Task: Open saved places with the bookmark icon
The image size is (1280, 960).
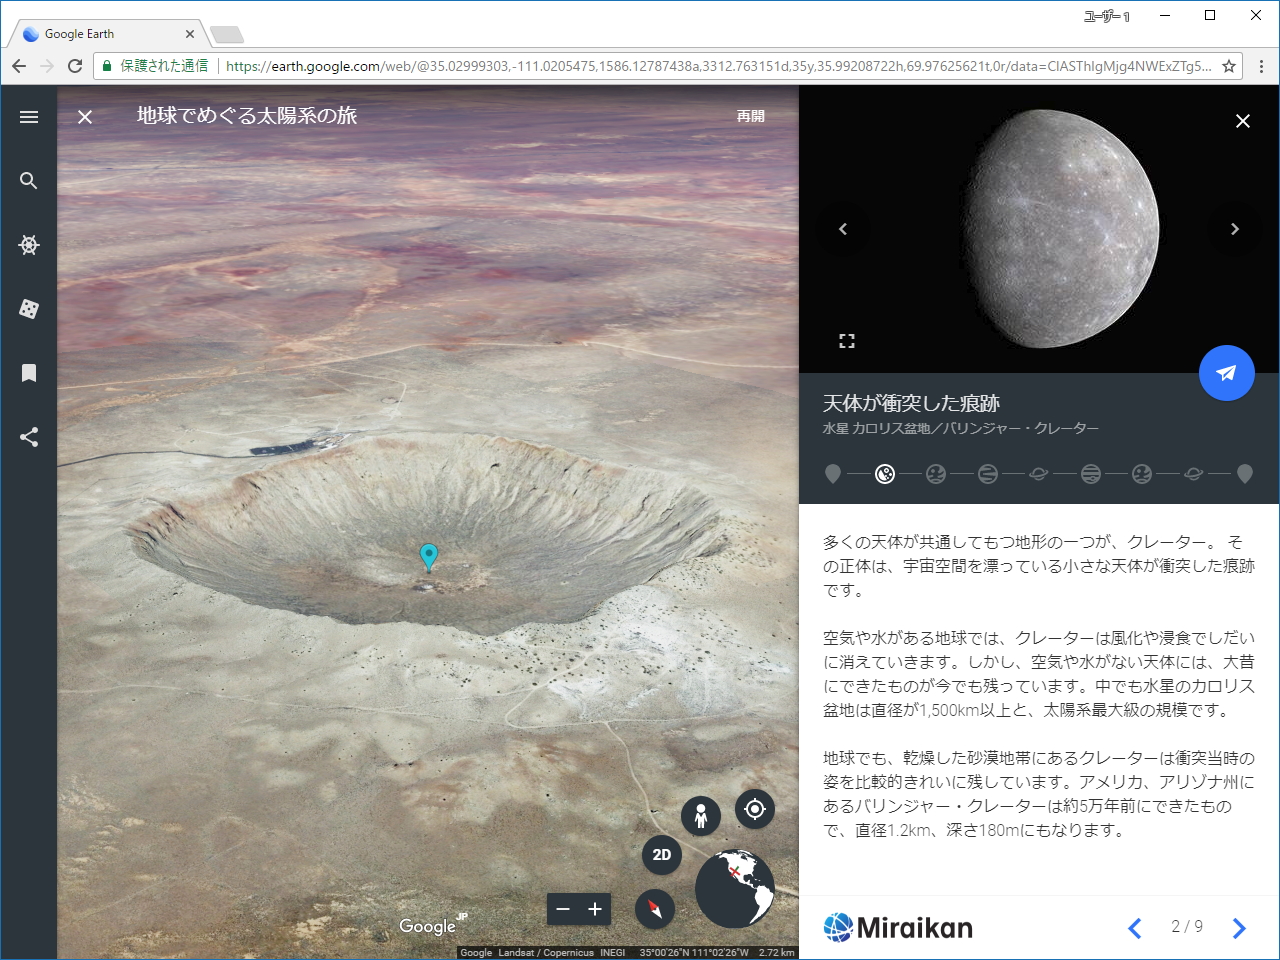Action: (28, 373)
